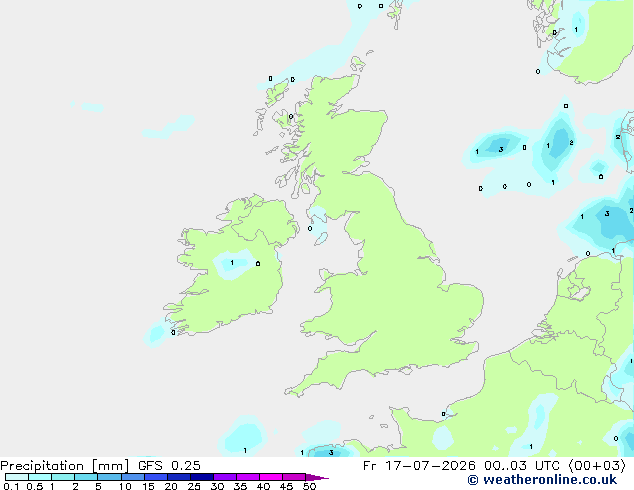Click the 0 value on the Cherbourg peninsula

(x=443, y=414)
